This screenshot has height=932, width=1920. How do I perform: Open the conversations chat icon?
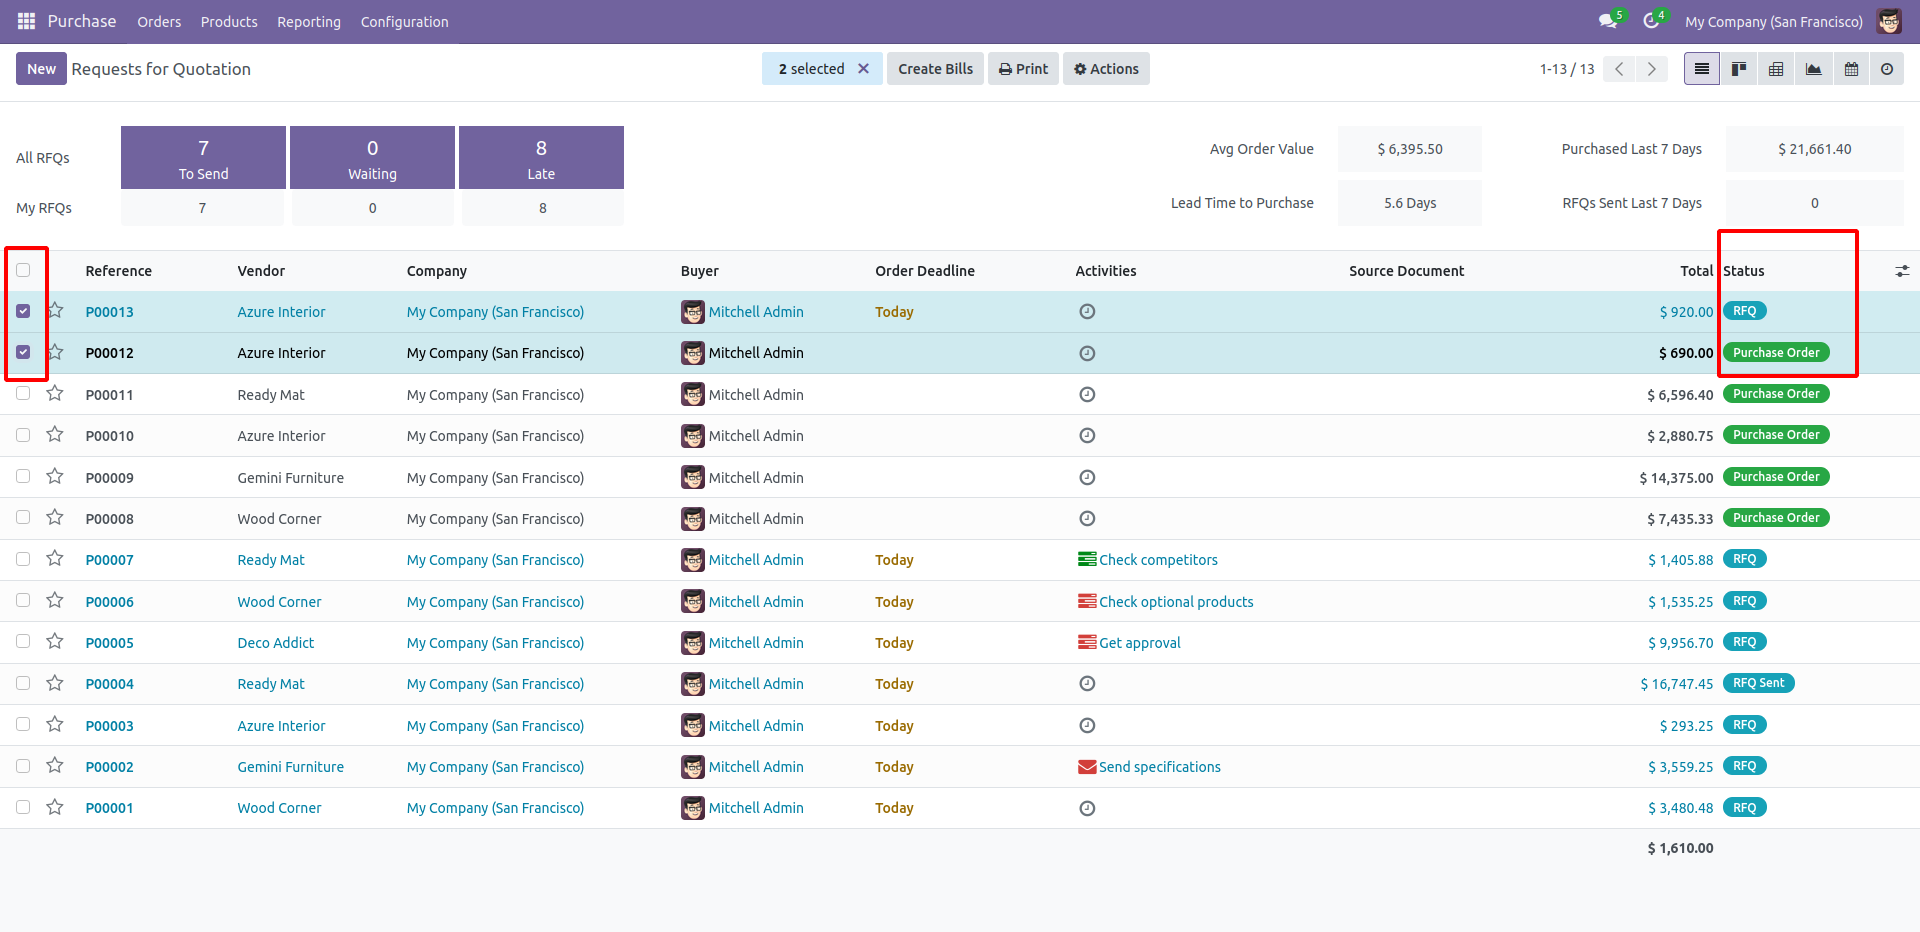1607,21
